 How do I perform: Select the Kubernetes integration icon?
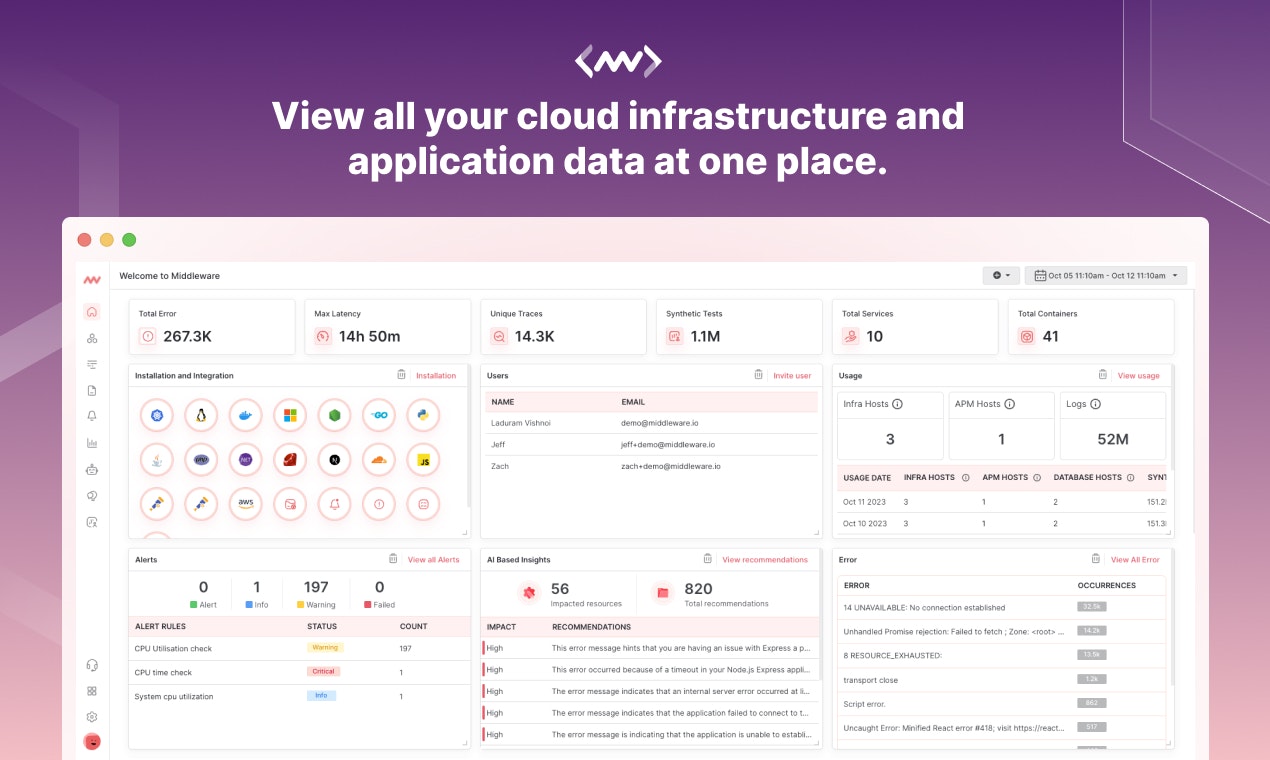157,415
